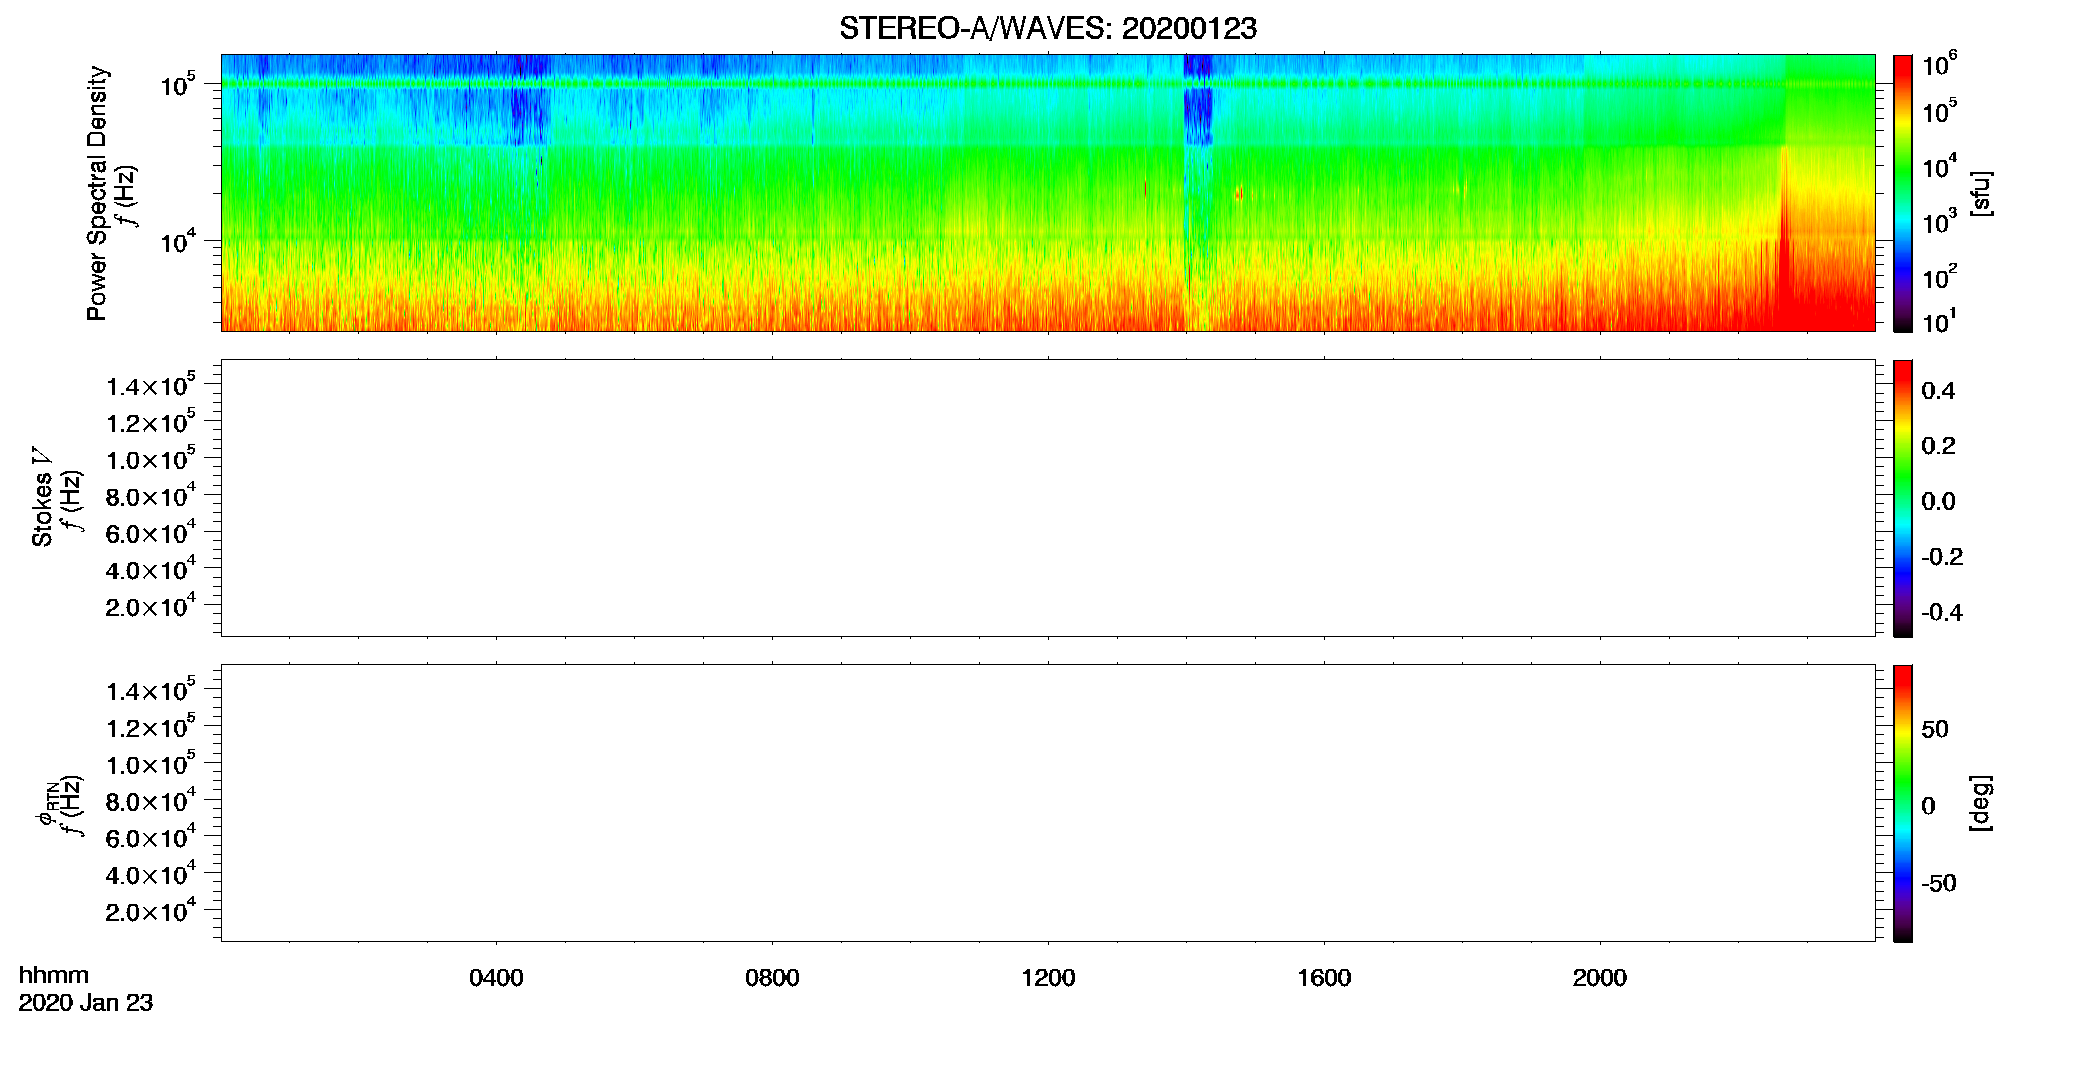This screenshot has width=2096, height=1080.
Task: Click the Stokes V colorbar
Action: tap(1902, 498)
